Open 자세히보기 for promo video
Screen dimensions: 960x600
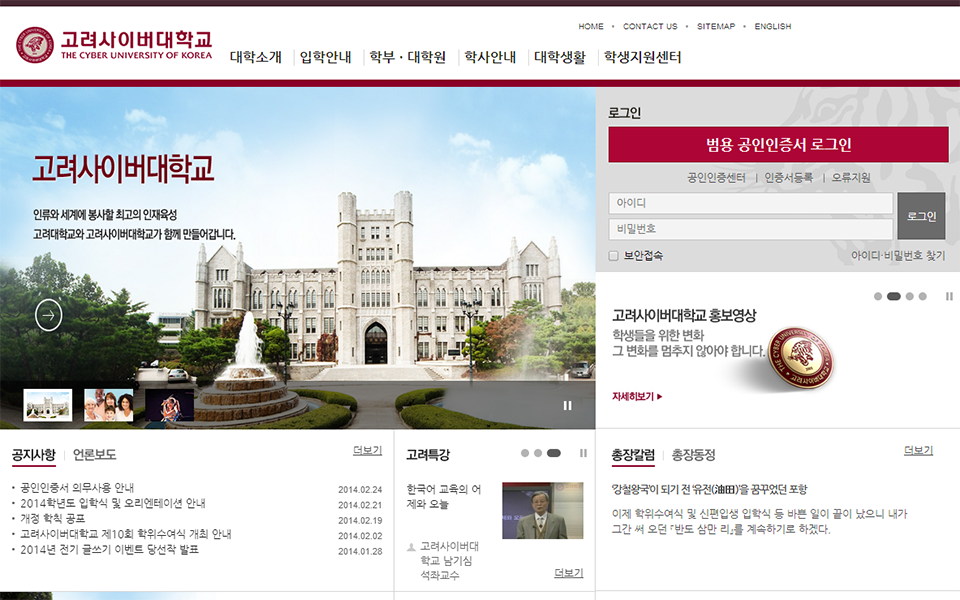point(637,397)
